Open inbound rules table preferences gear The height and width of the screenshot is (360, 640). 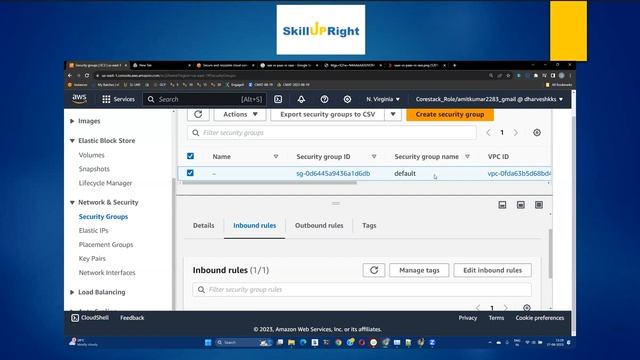(527, 308)
